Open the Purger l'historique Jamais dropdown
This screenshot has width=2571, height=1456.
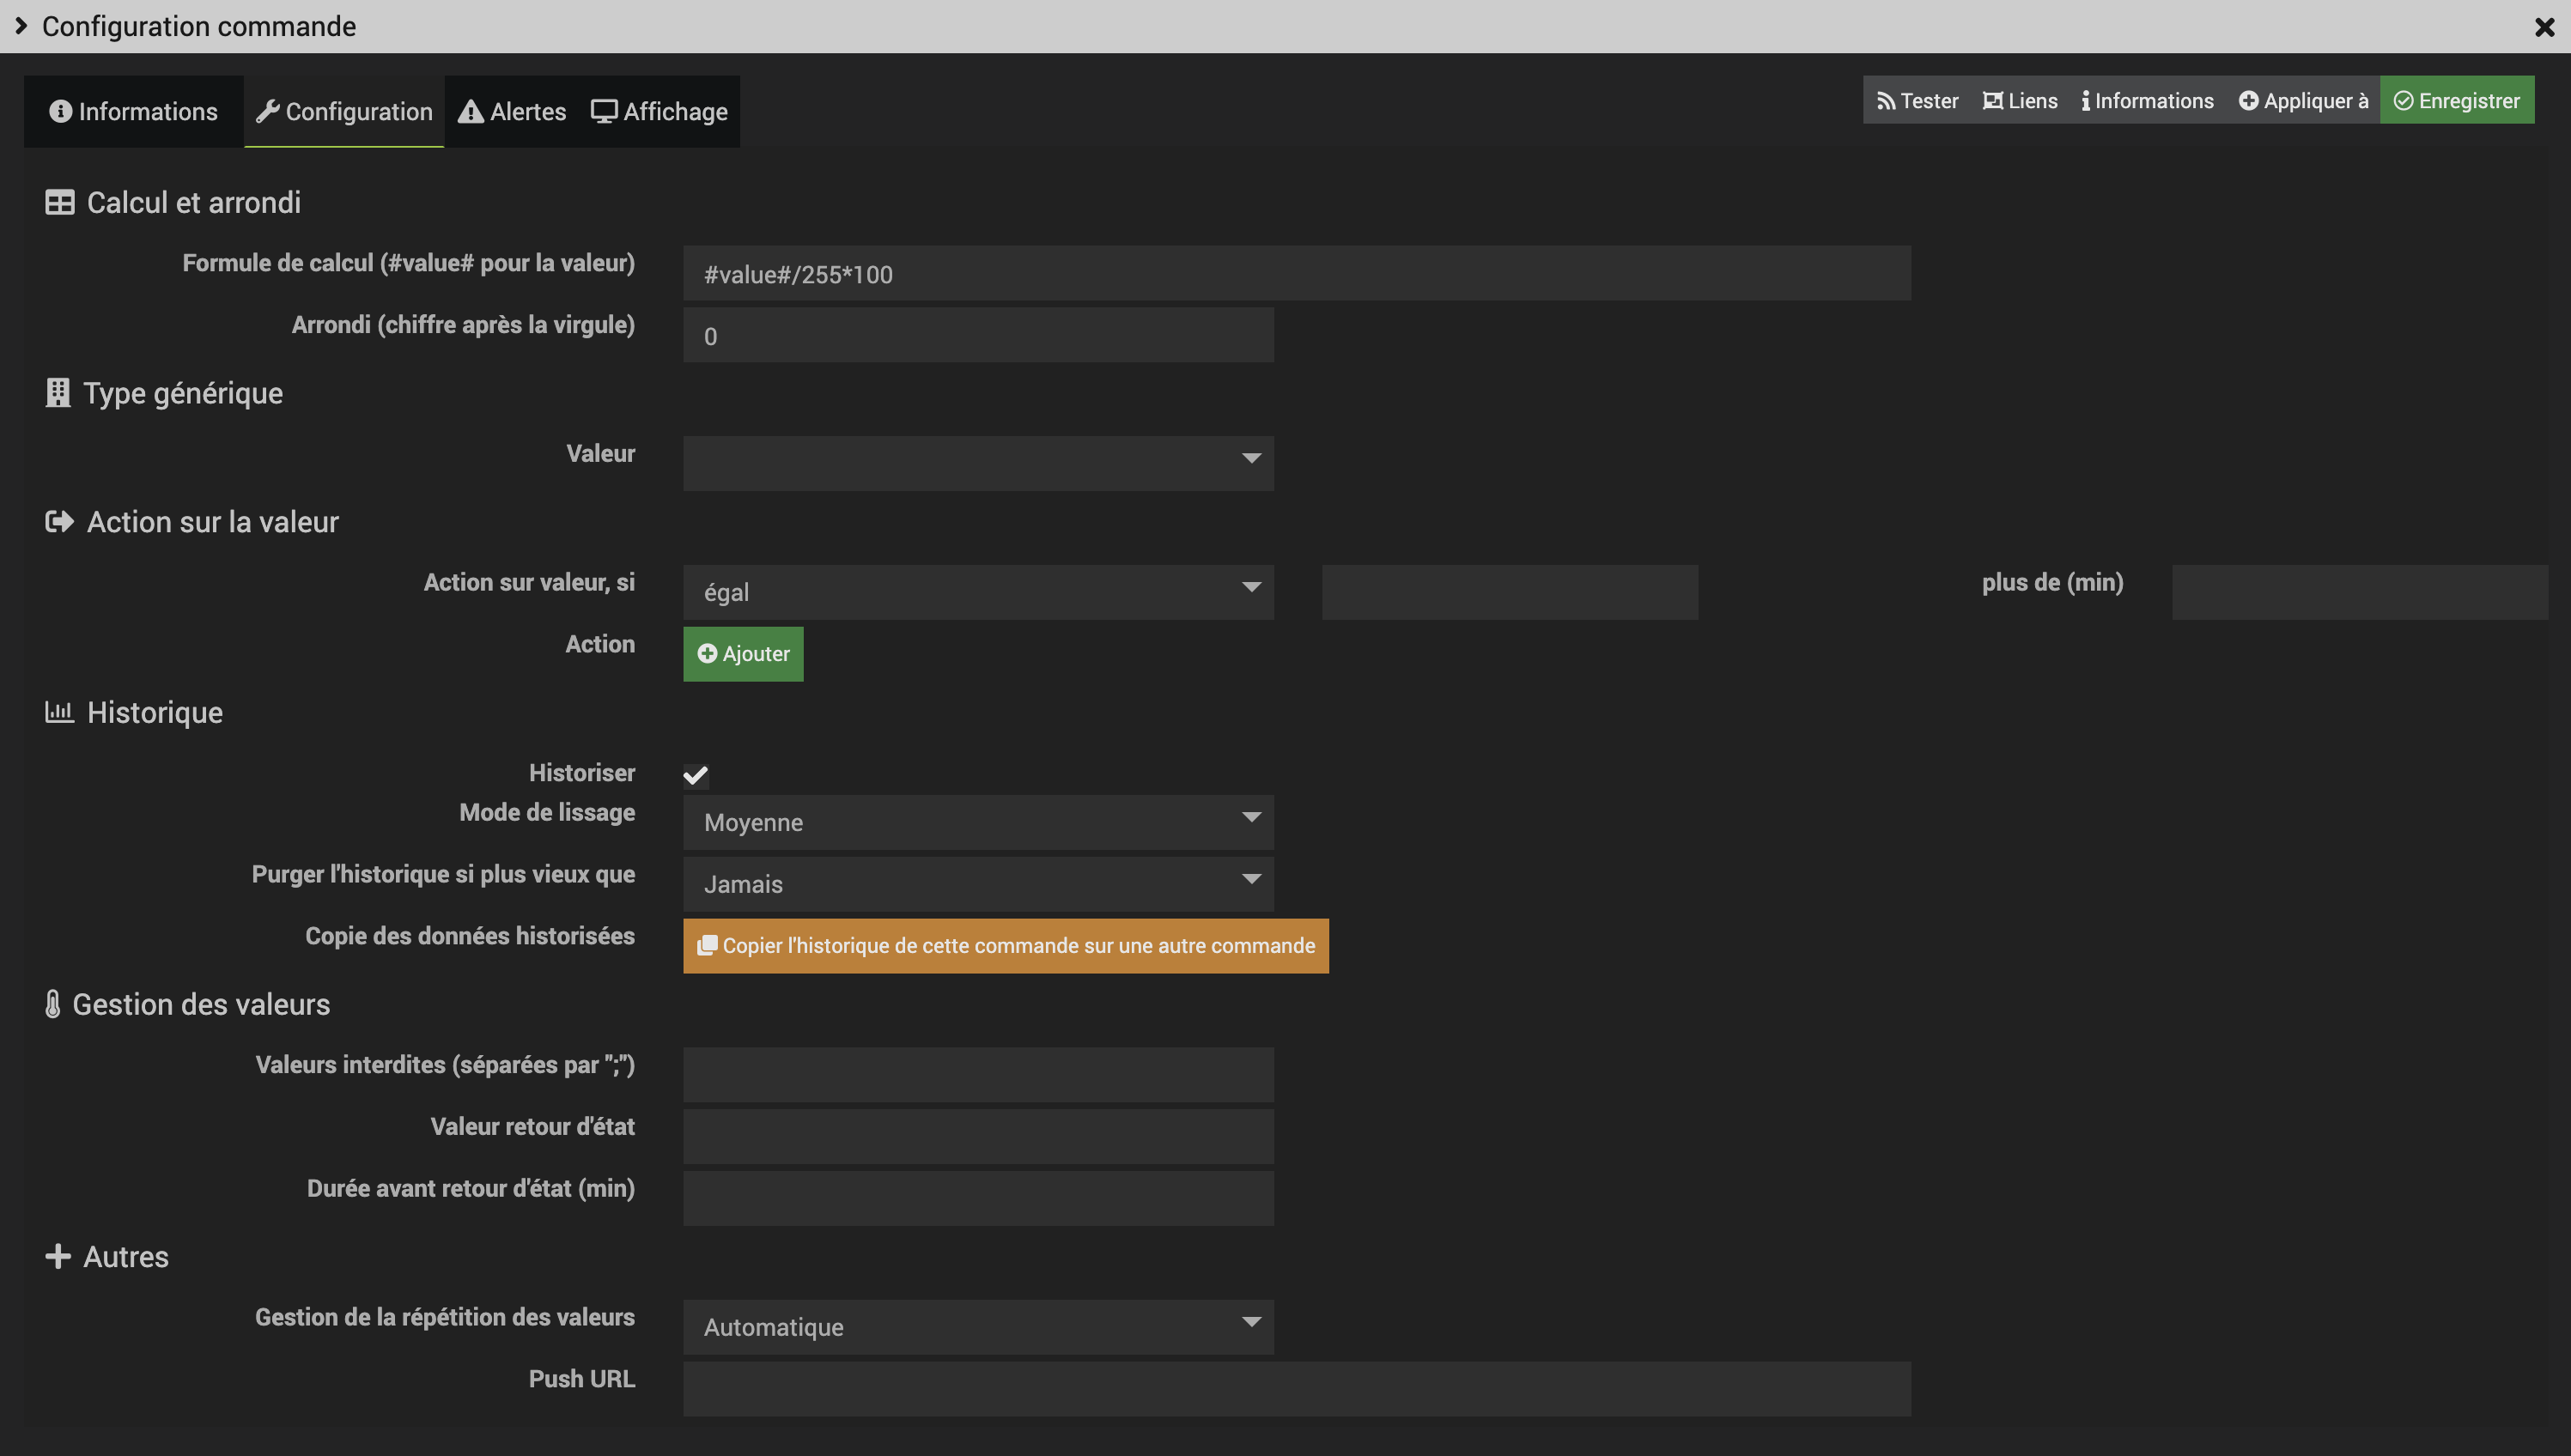tap(977, 884)
